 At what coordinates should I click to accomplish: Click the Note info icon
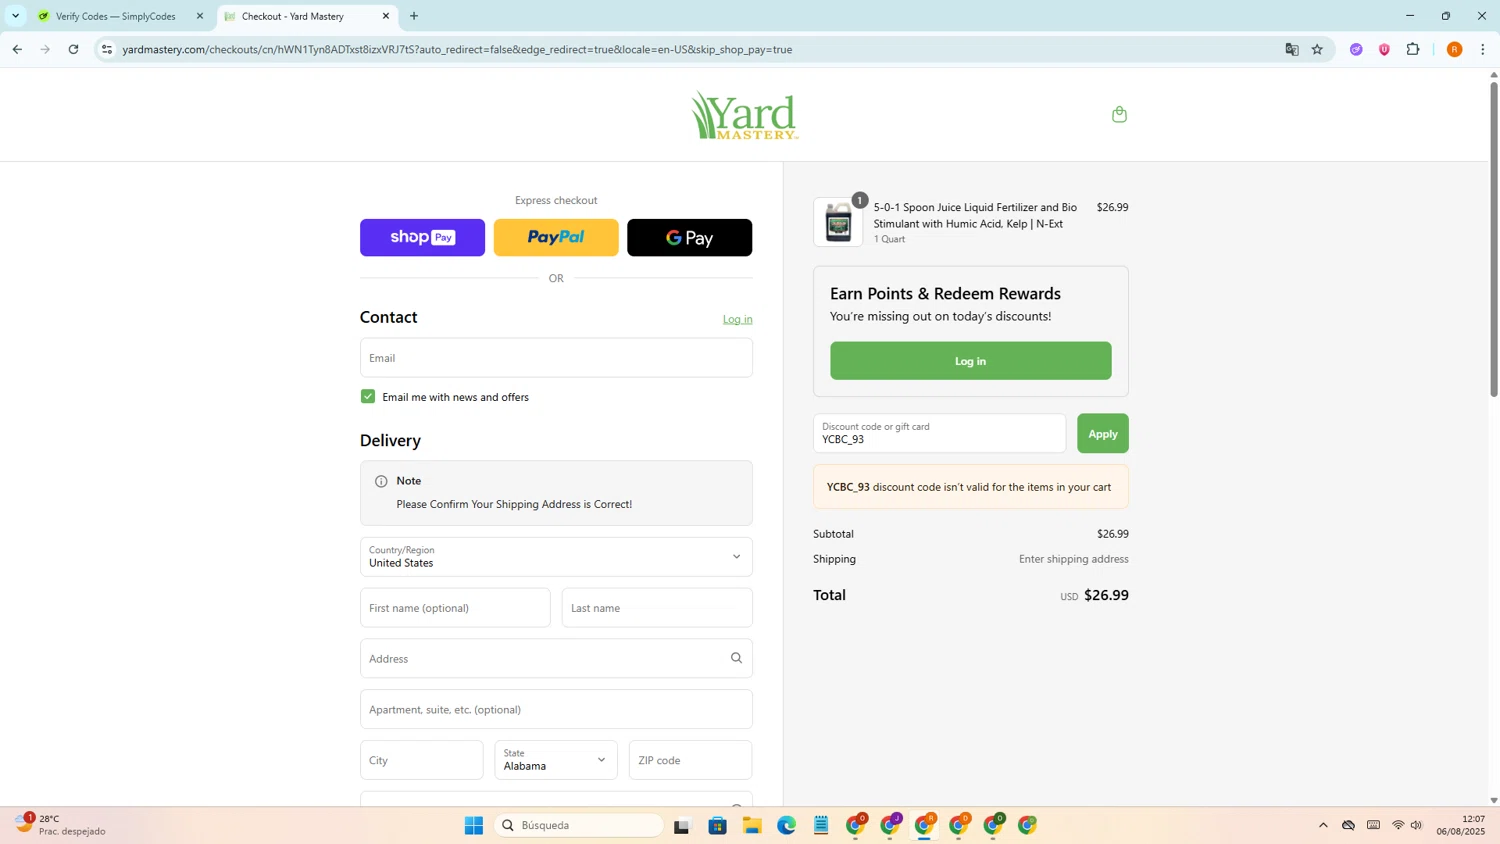point(381,481)
